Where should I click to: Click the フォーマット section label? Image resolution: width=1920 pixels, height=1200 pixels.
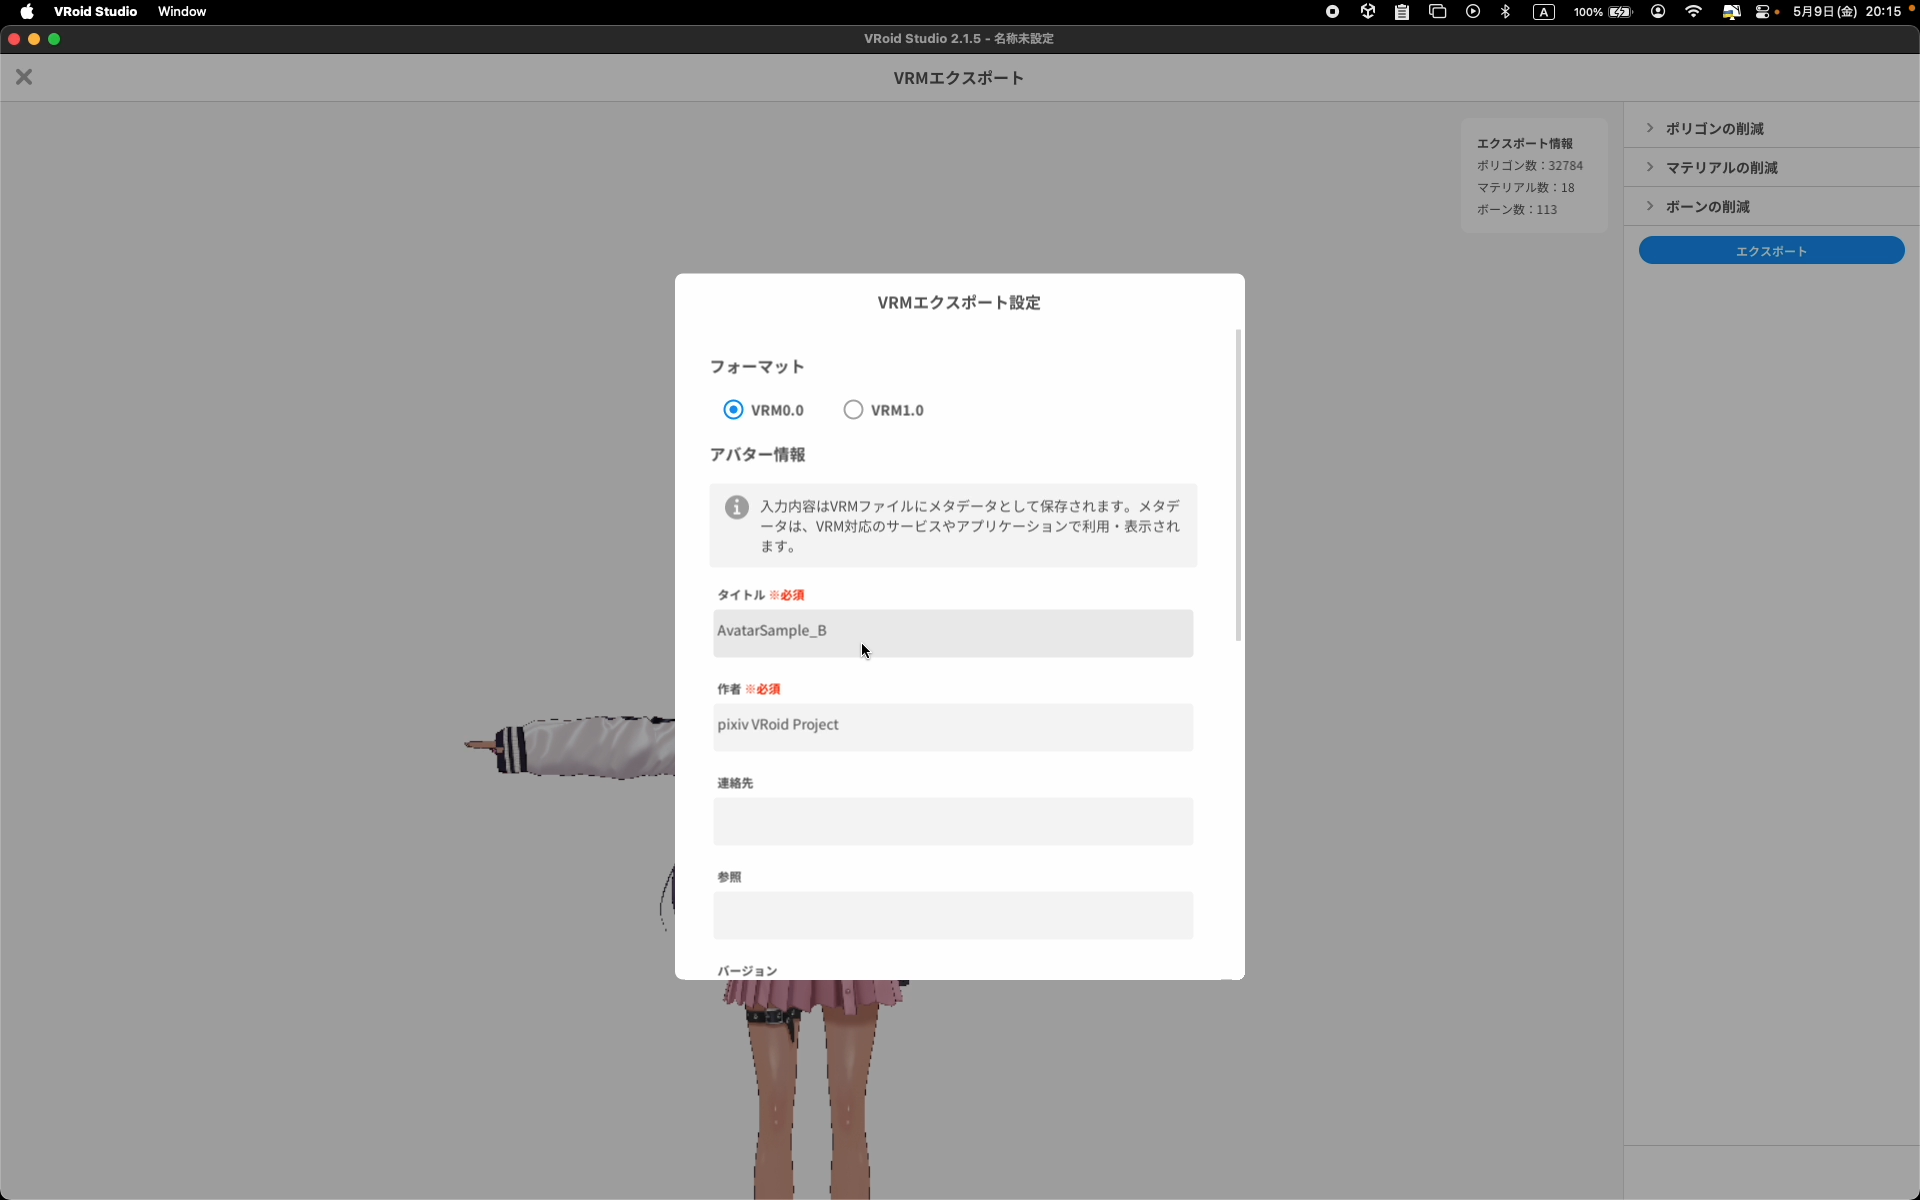click(x=757, y=366)
